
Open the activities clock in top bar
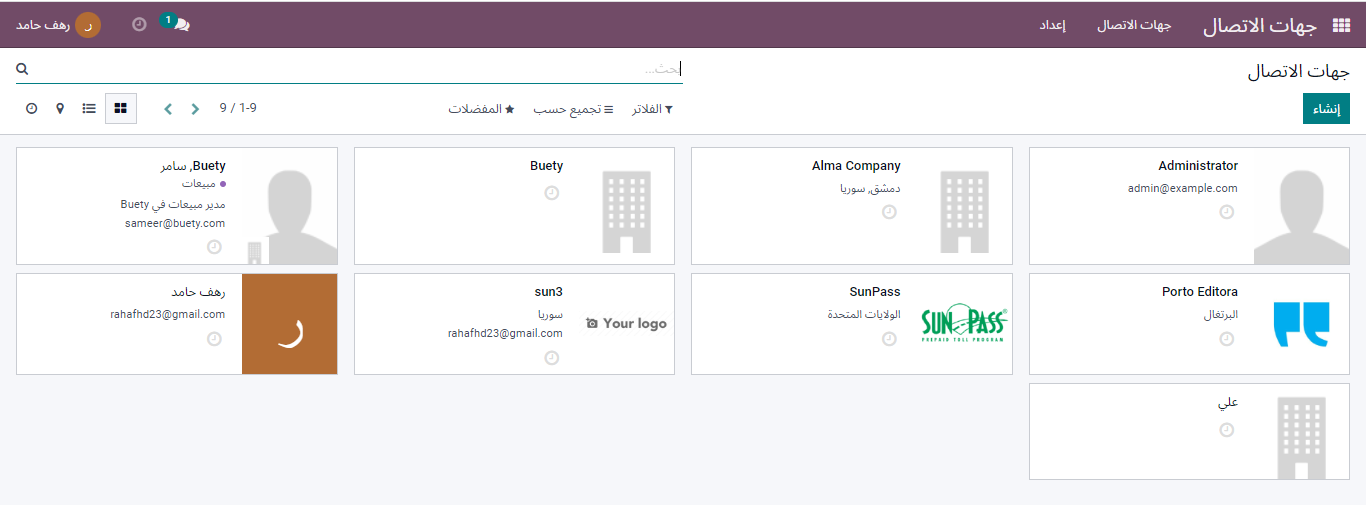pos(139,25)
